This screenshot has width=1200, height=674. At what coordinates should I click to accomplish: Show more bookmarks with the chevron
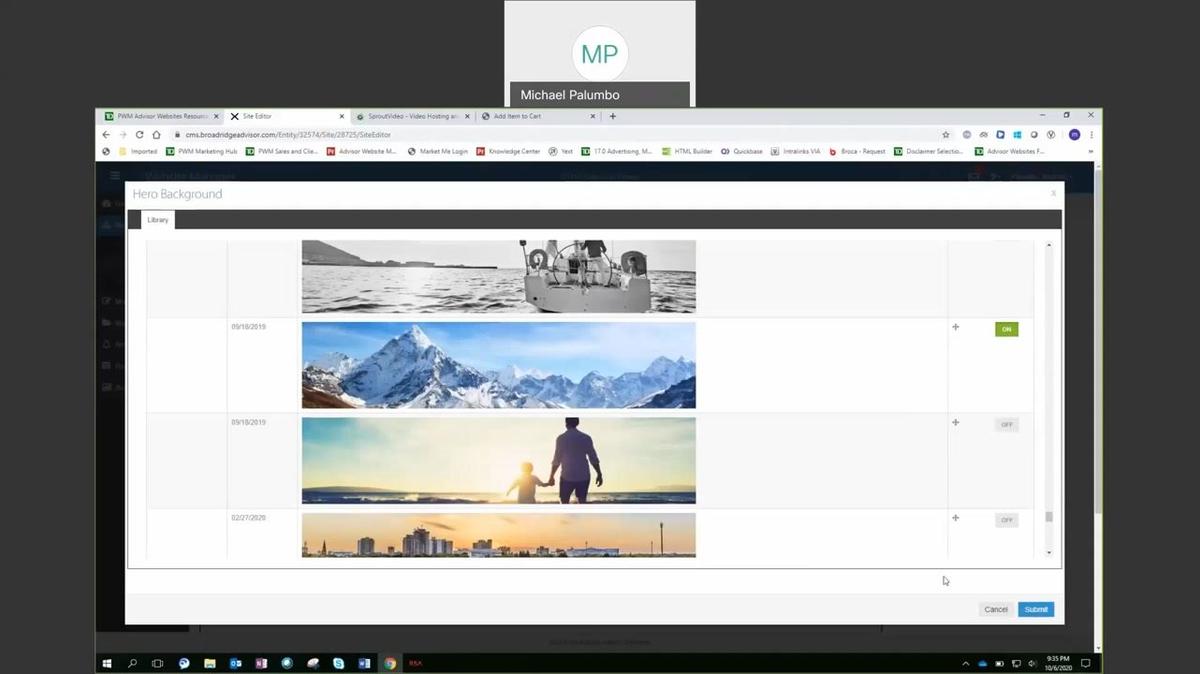point(1090,151)
